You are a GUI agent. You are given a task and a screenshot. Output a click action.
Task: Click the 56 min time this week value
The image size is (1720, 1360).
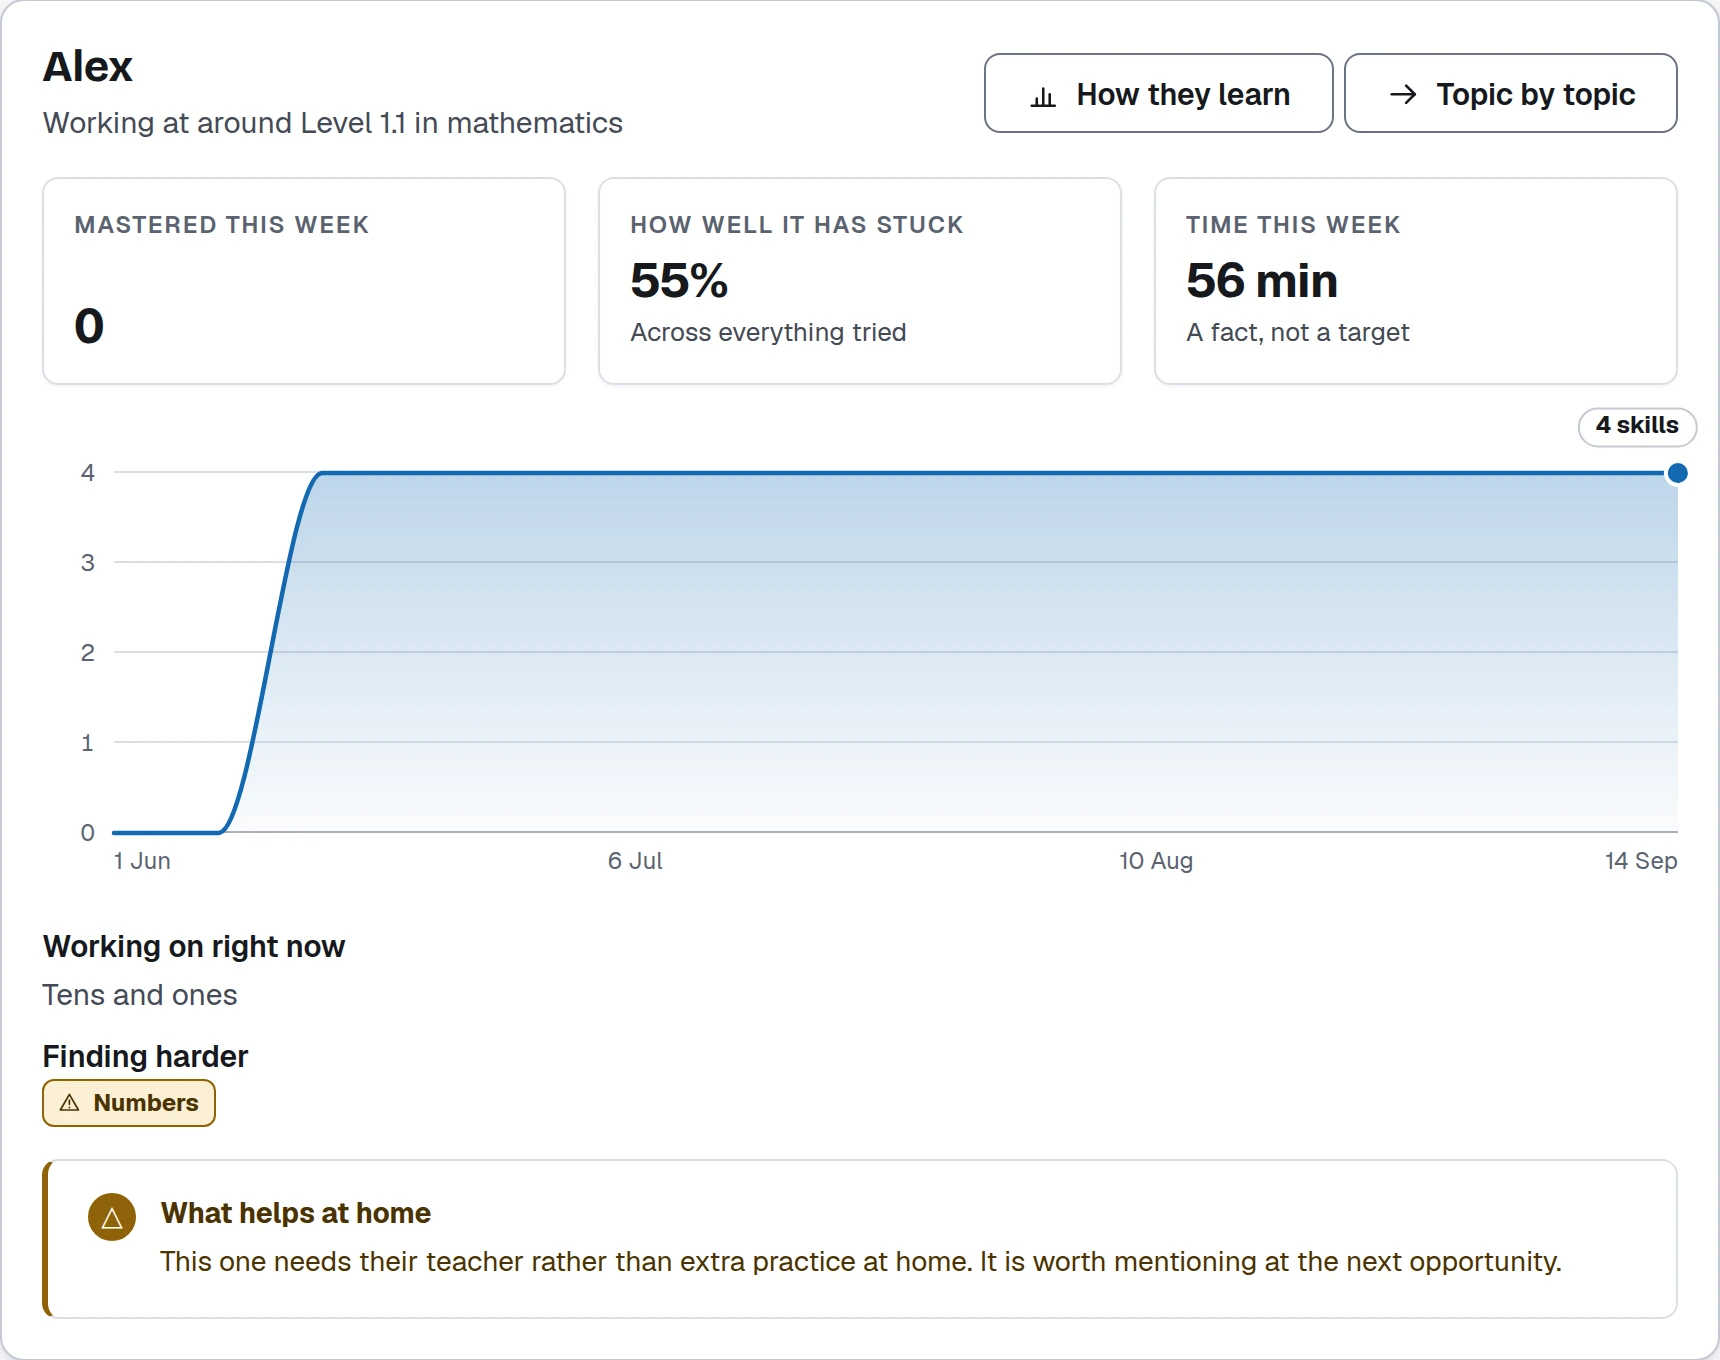[1262, 280]
